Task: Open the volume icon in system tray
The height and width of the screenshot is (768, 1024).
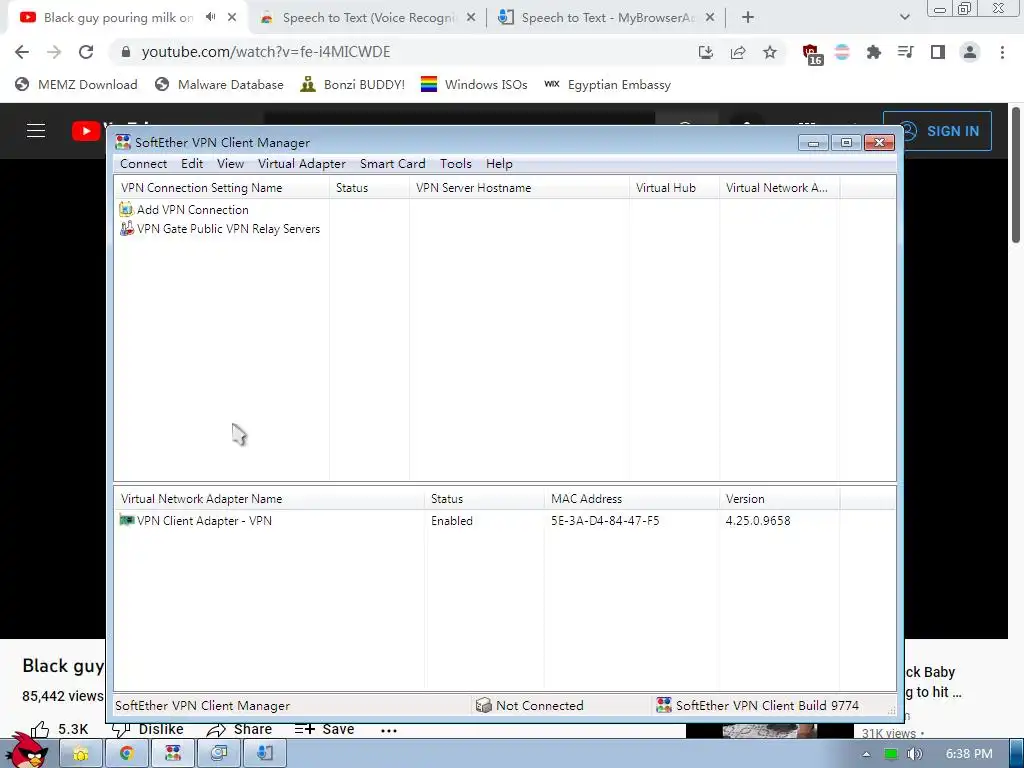Action: pyautogui.click(x=914, y=754)
